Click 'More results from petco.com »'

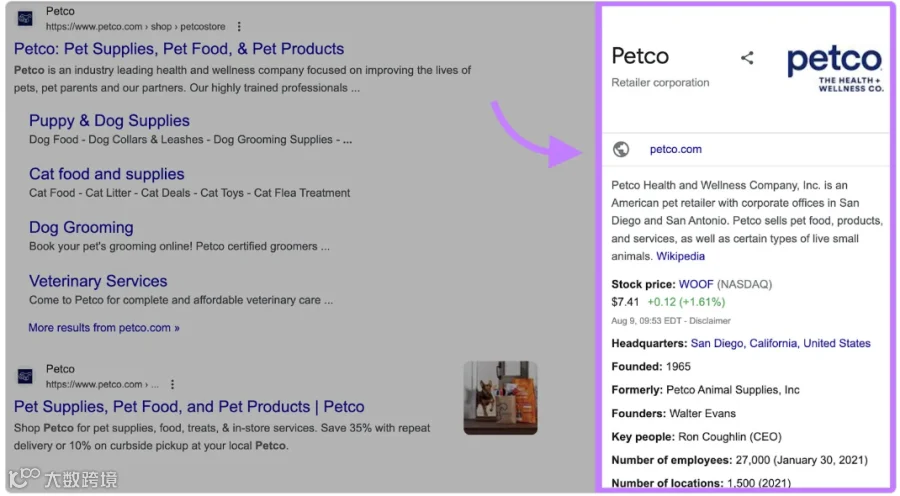point(104,328)
